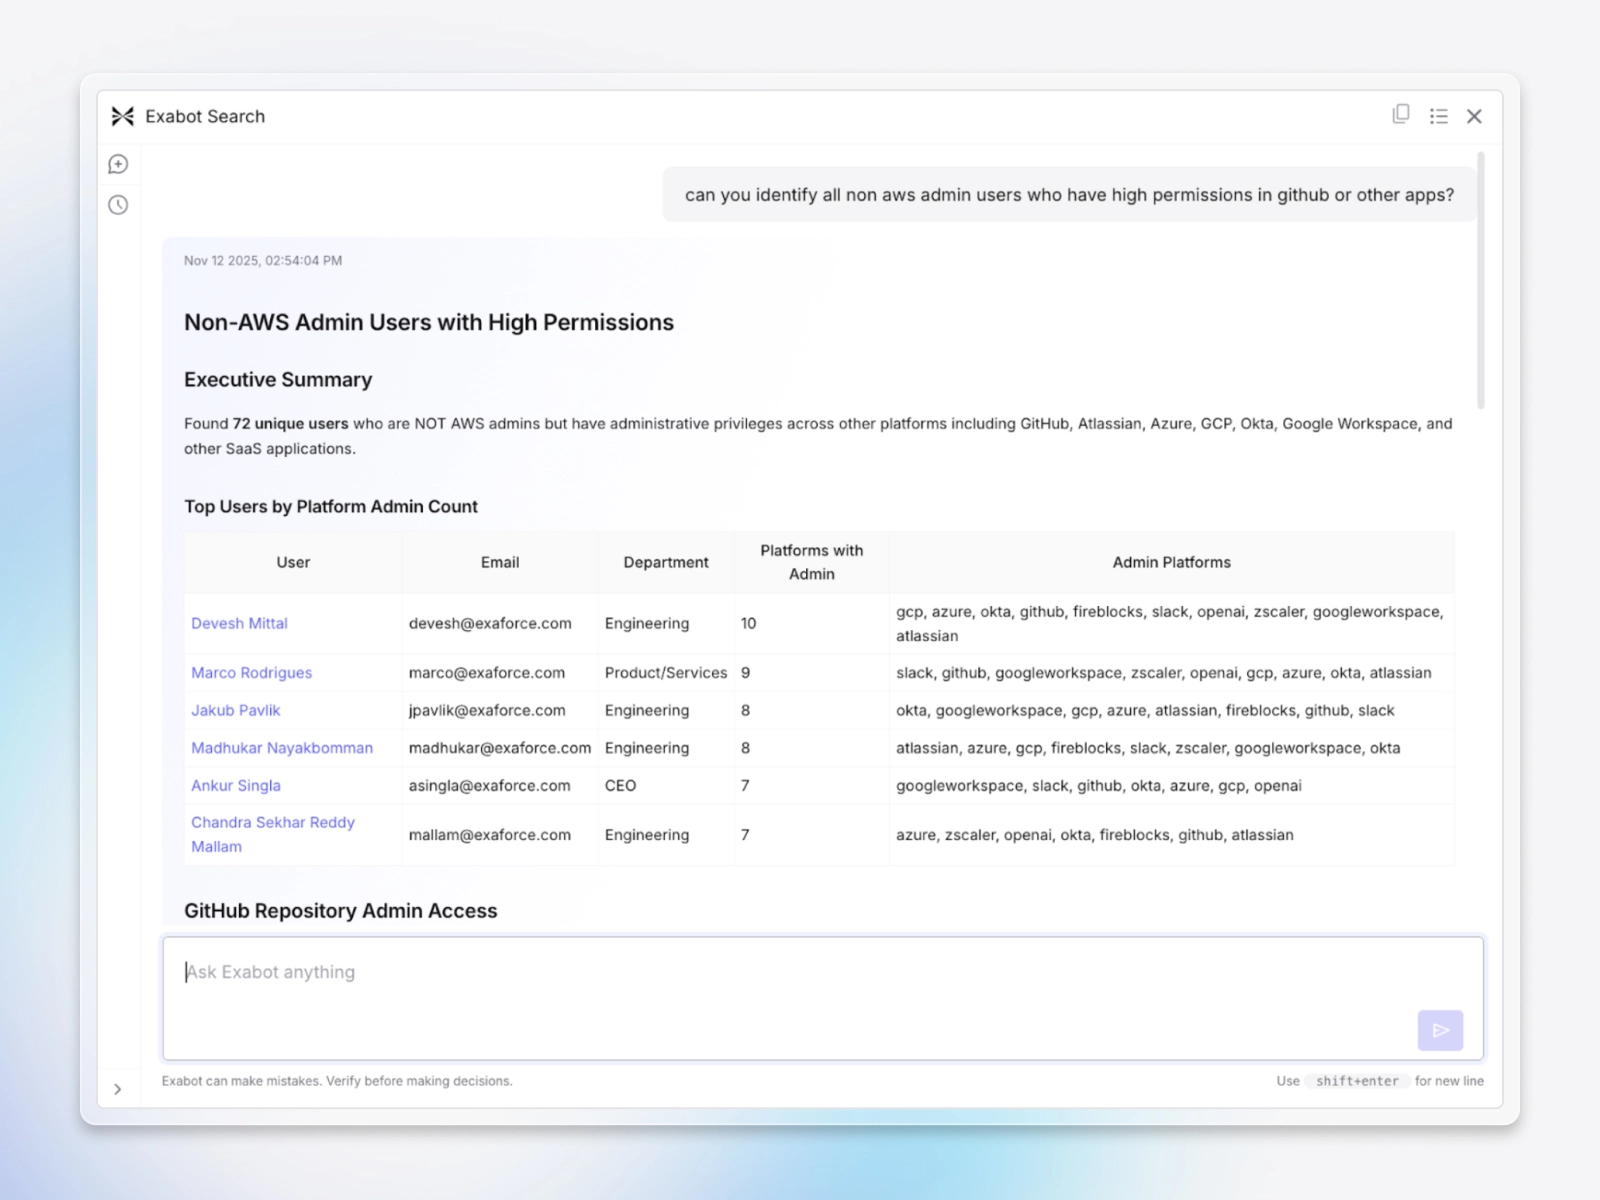Focus the Ask Exabot anything input

coord(823,998)
